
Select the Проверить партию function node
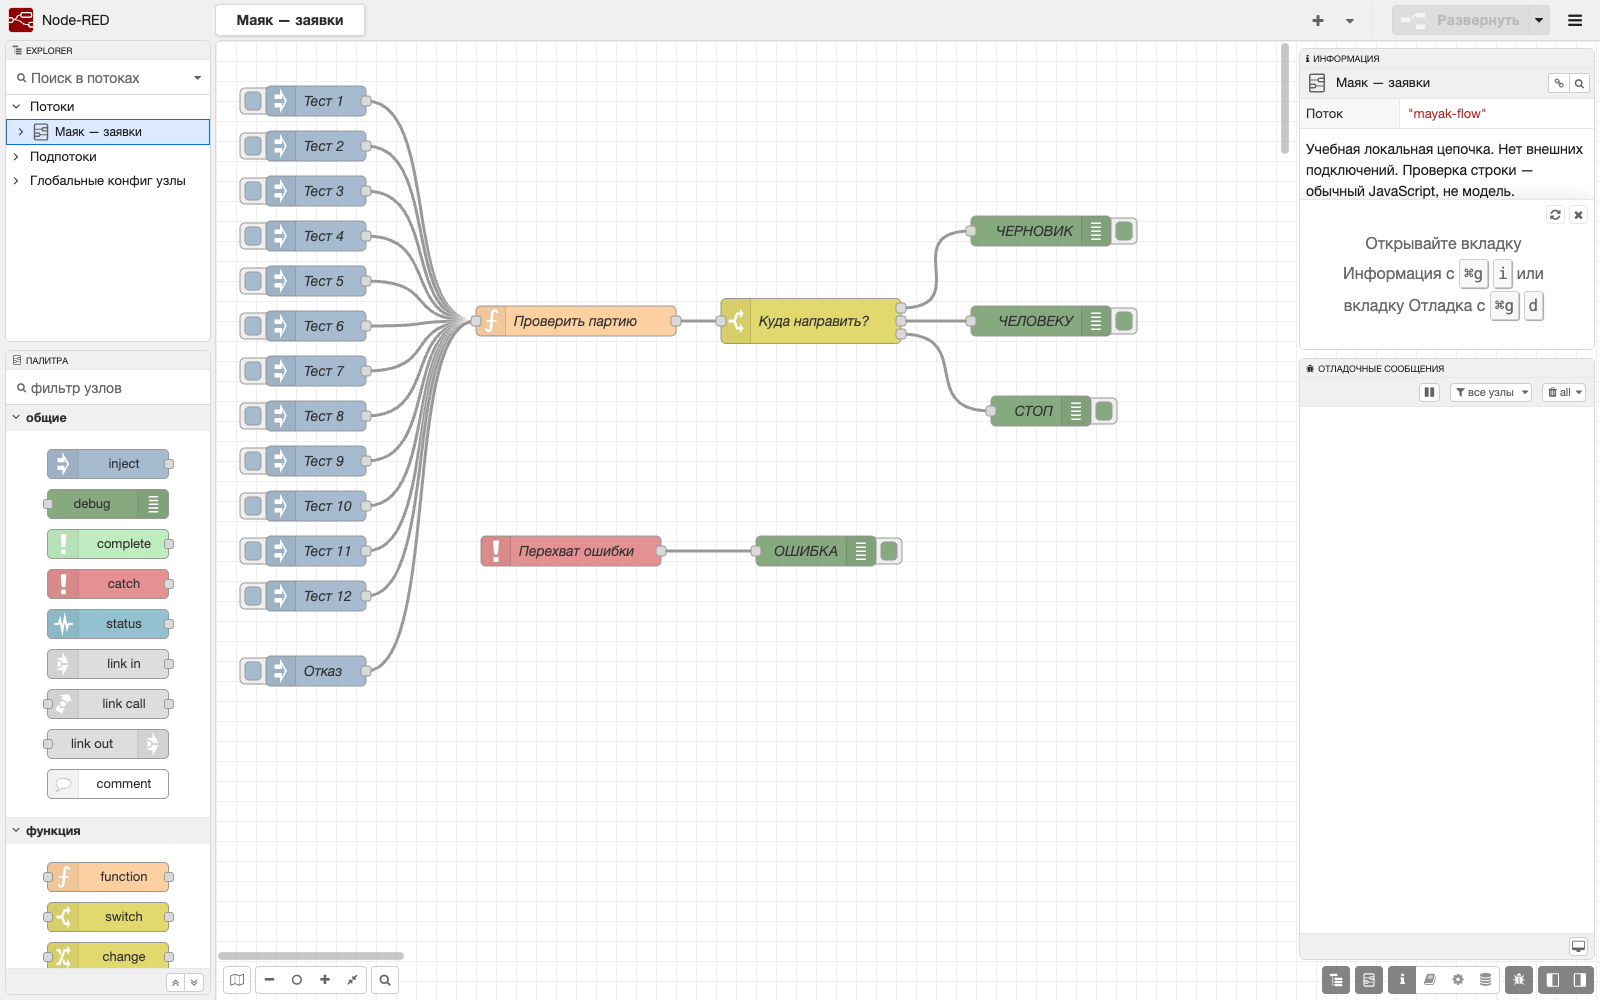pyautogui.click(x=576, y=321)
